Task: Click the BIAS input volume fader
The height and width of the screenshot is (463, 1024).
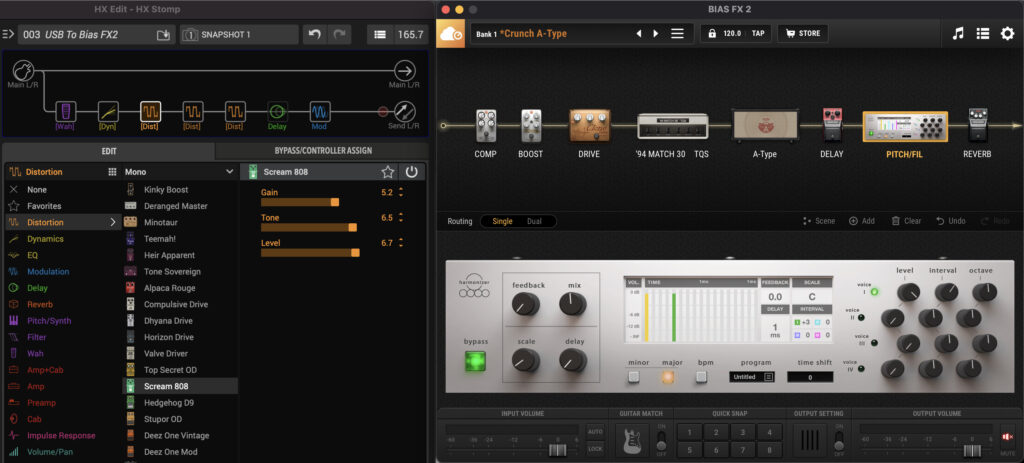Action: point(557,451)
